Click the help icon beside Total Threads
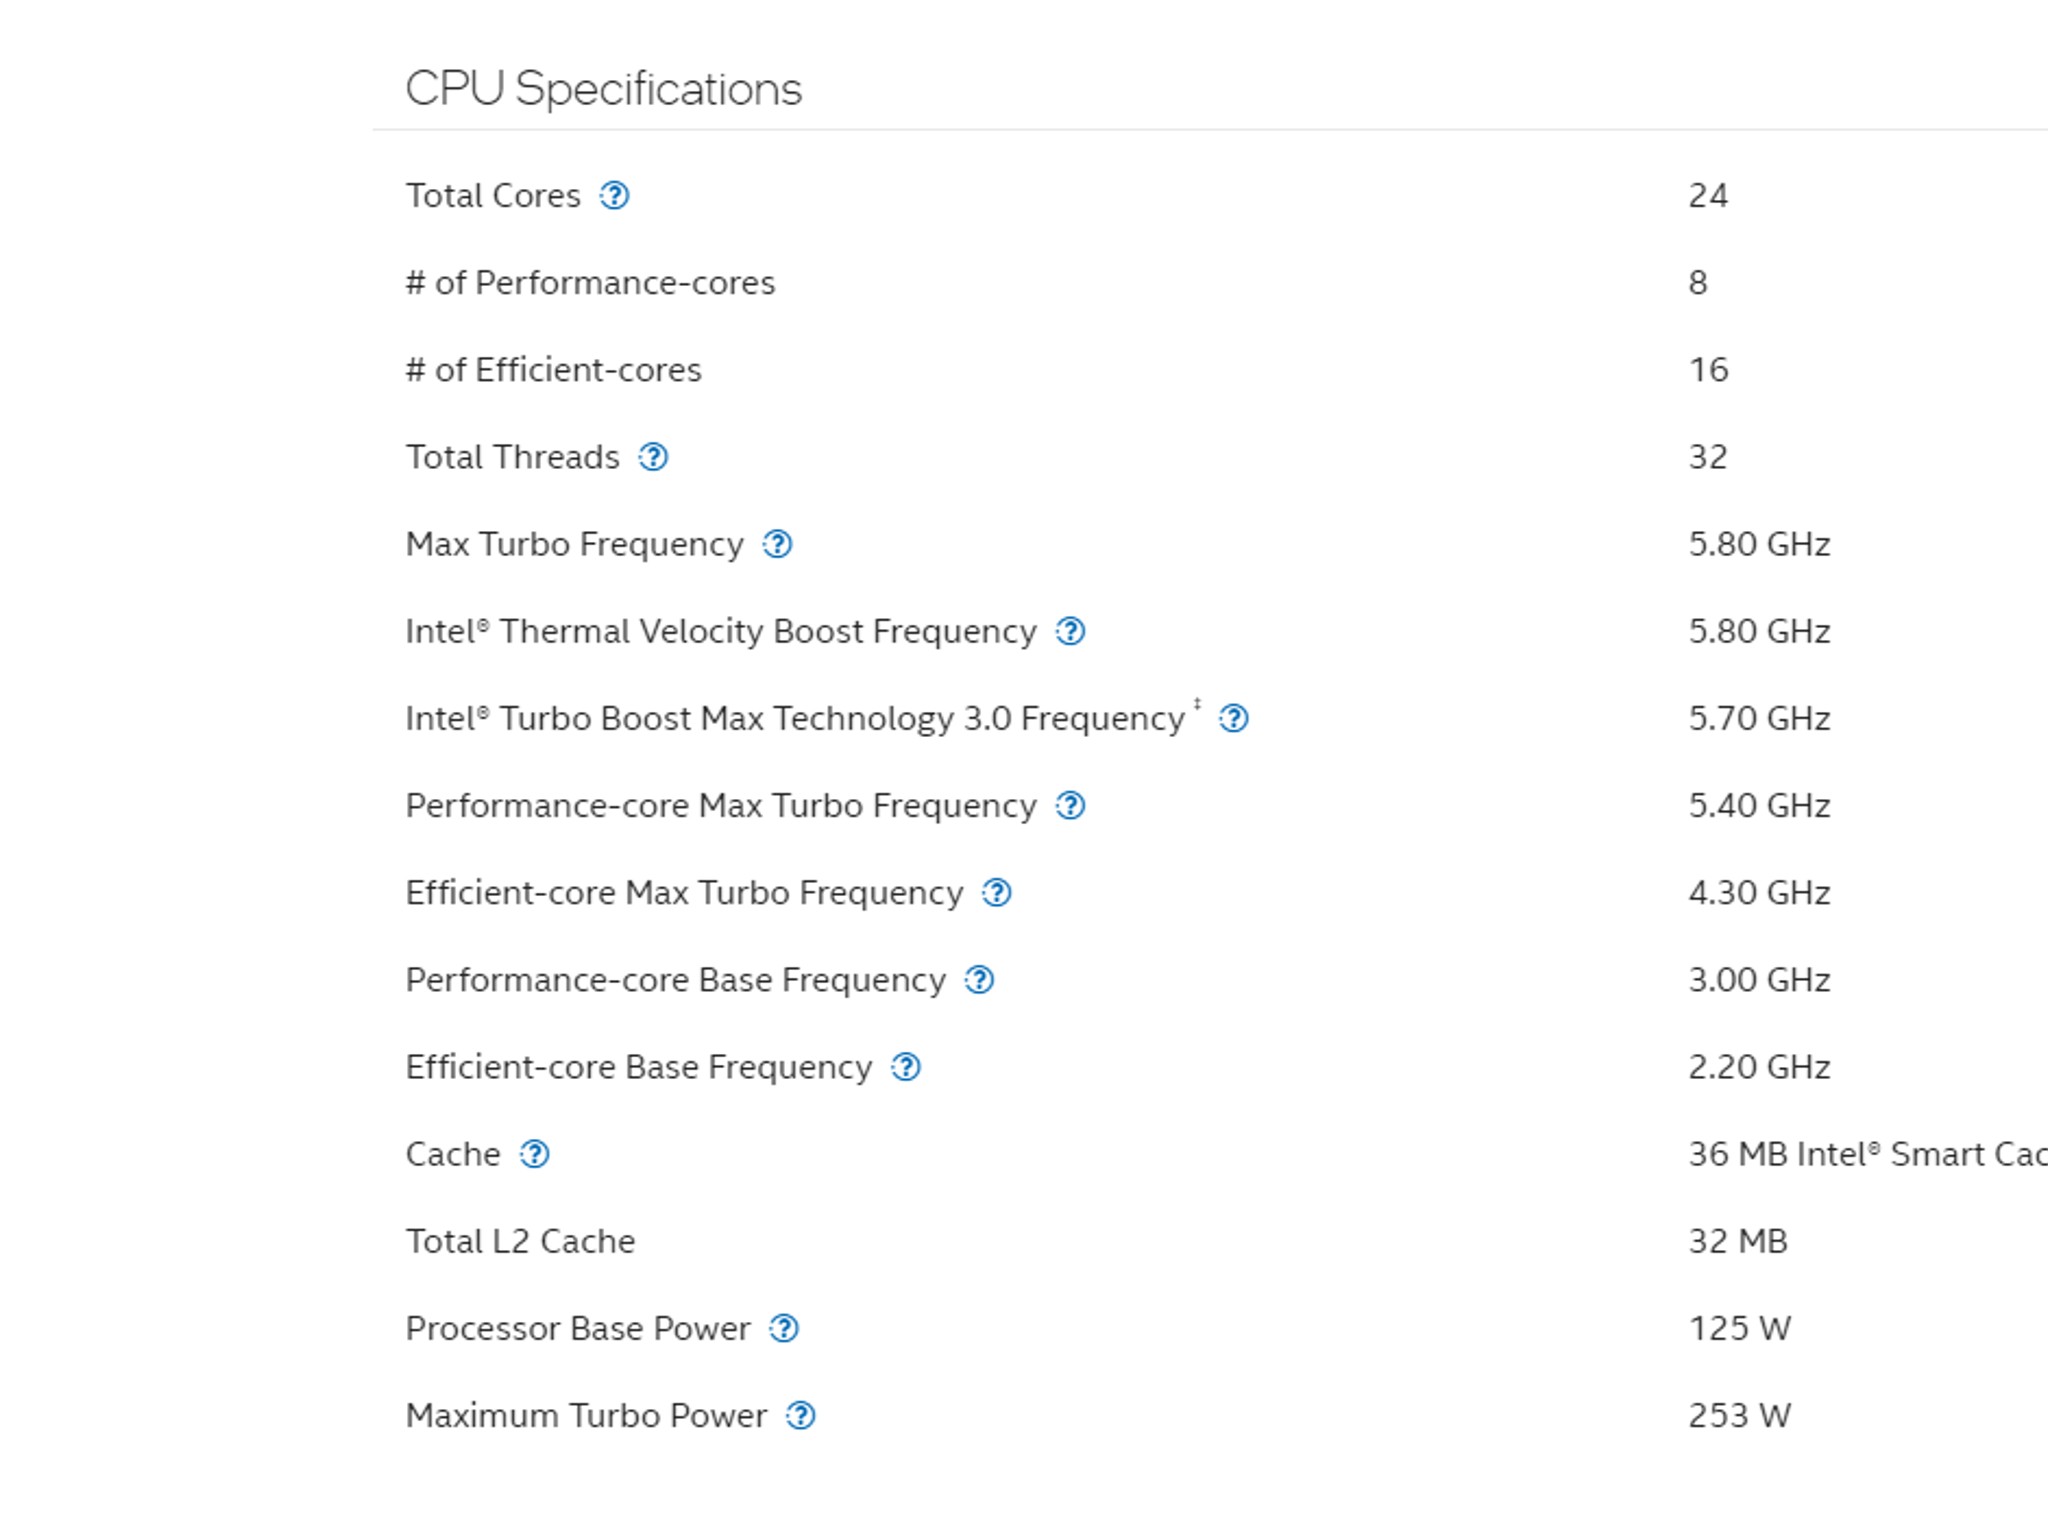Image resolution: width=2048 pixels, height=1536 pixels. click(653, 457)
